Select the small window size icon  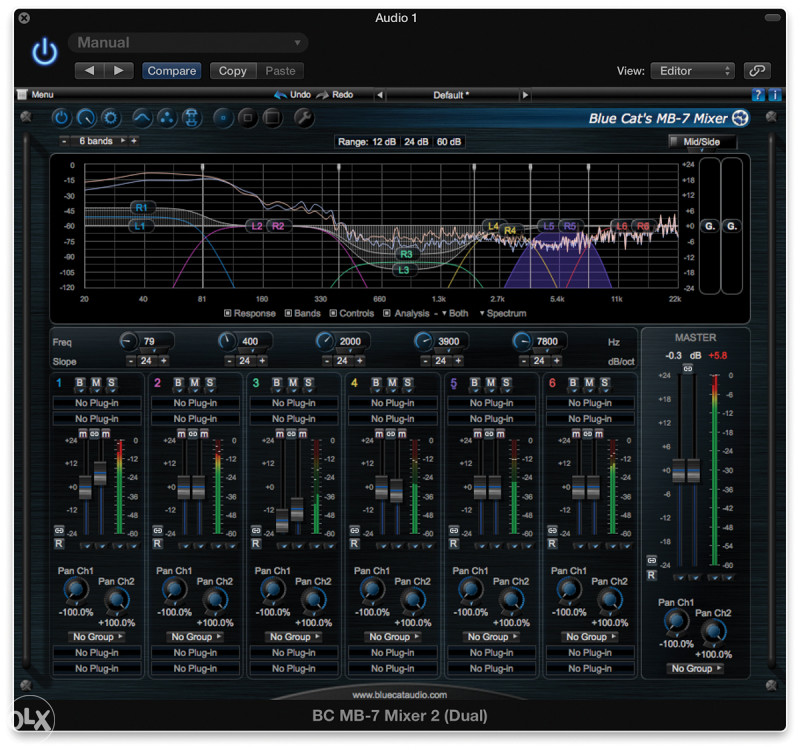223,118
